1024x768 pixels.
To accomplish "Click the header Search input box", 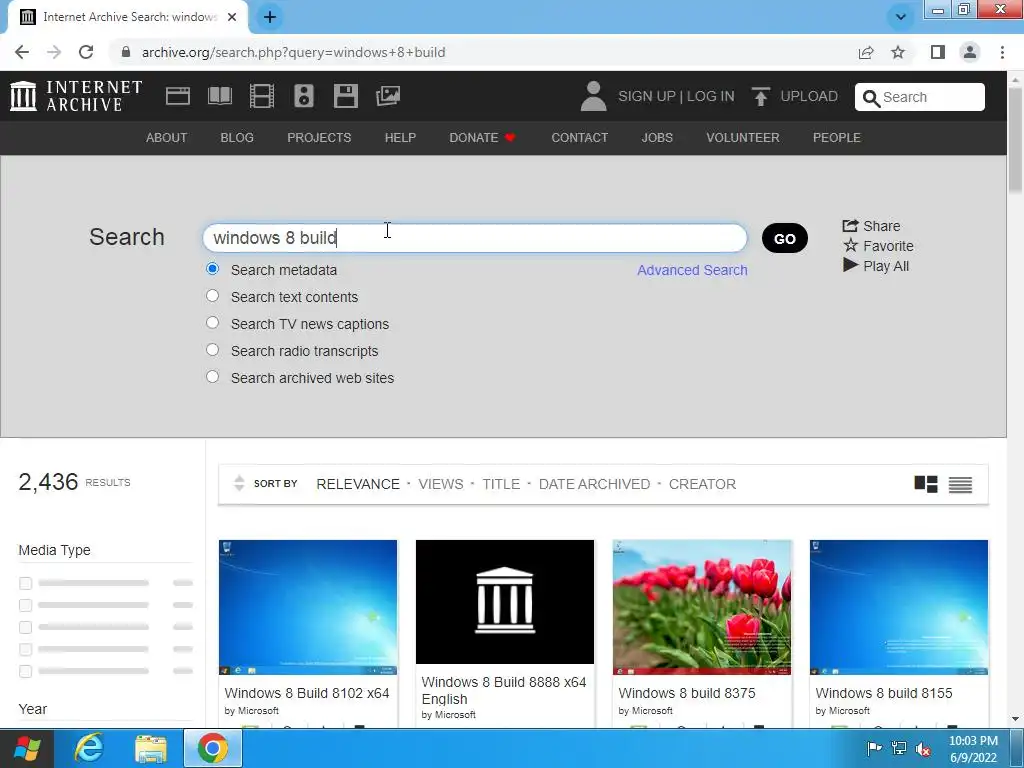I will coord(920,97).
